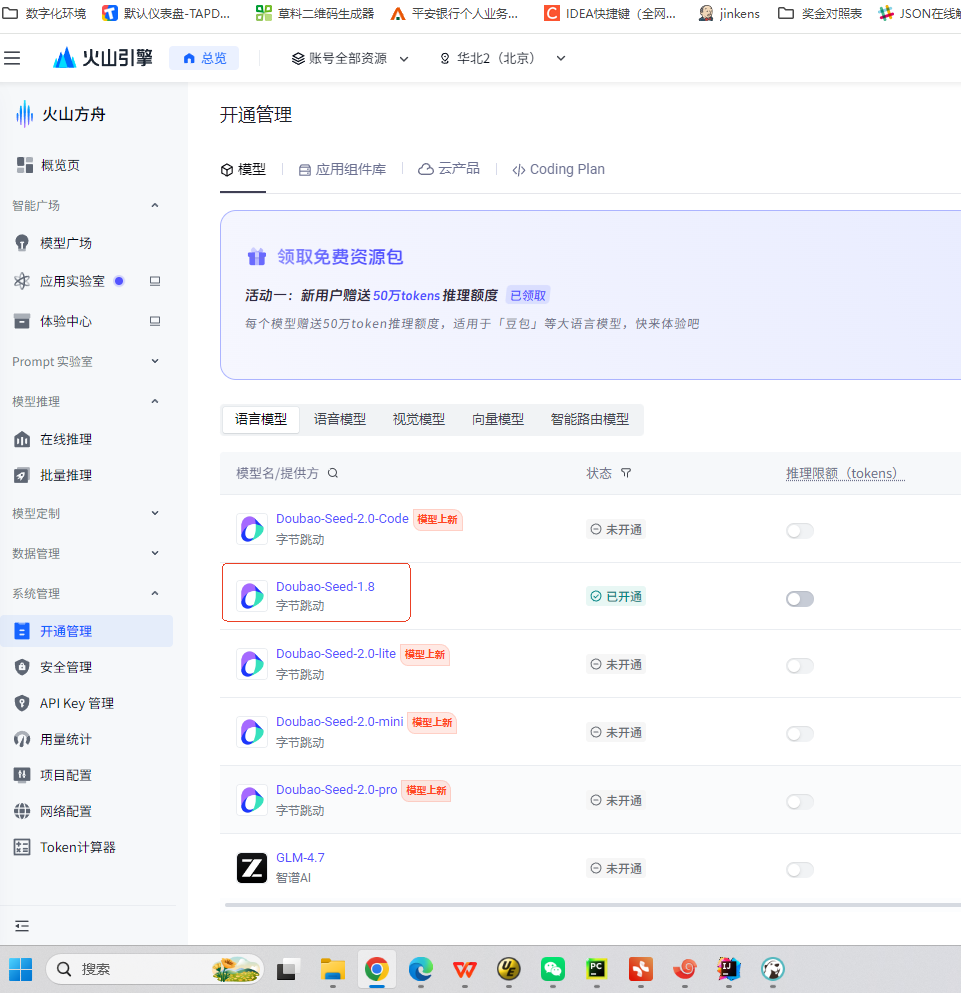The height and width of the screenshot is (993, 961).
Task: Click the taskbar 搜索 box
Action: pyautogui.click(x=155, y=969)
